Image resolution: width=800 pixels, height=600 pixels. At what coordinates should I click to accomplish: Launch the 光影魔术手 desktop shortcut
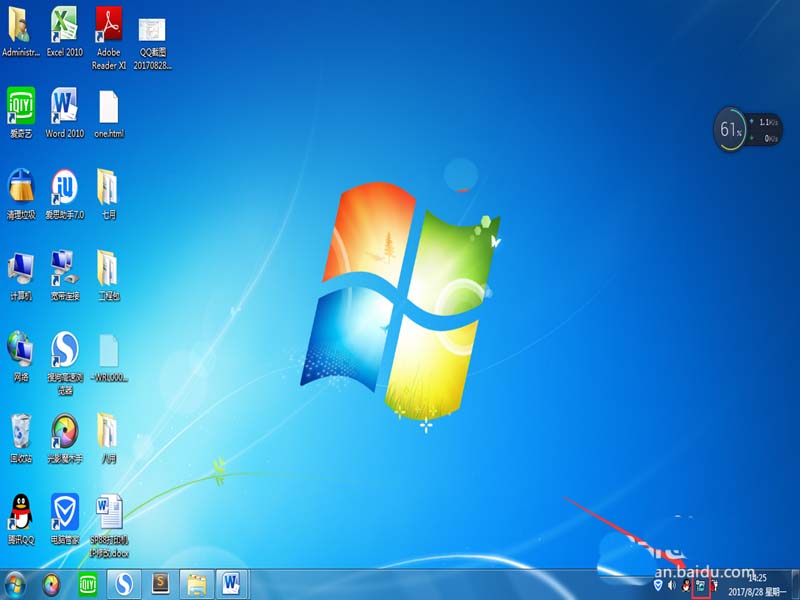point(65,438)
